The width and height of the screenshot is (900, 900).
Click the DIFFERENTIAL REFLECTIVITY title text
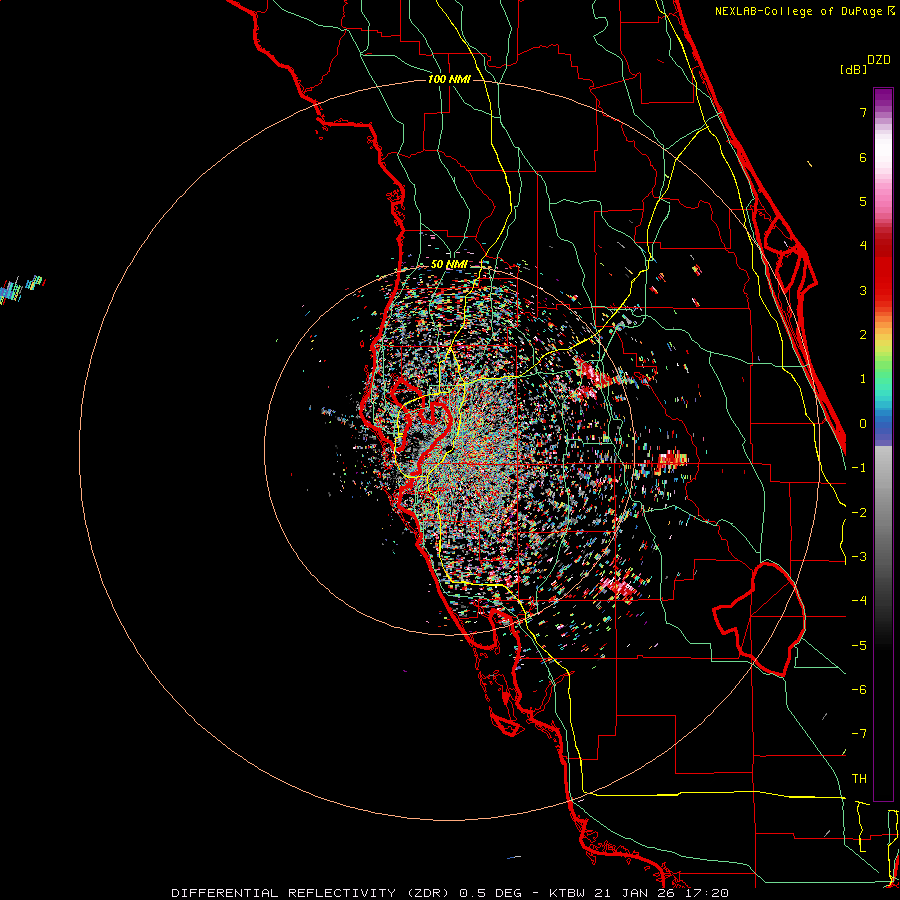pyautogui.click(x=284, y=893)
